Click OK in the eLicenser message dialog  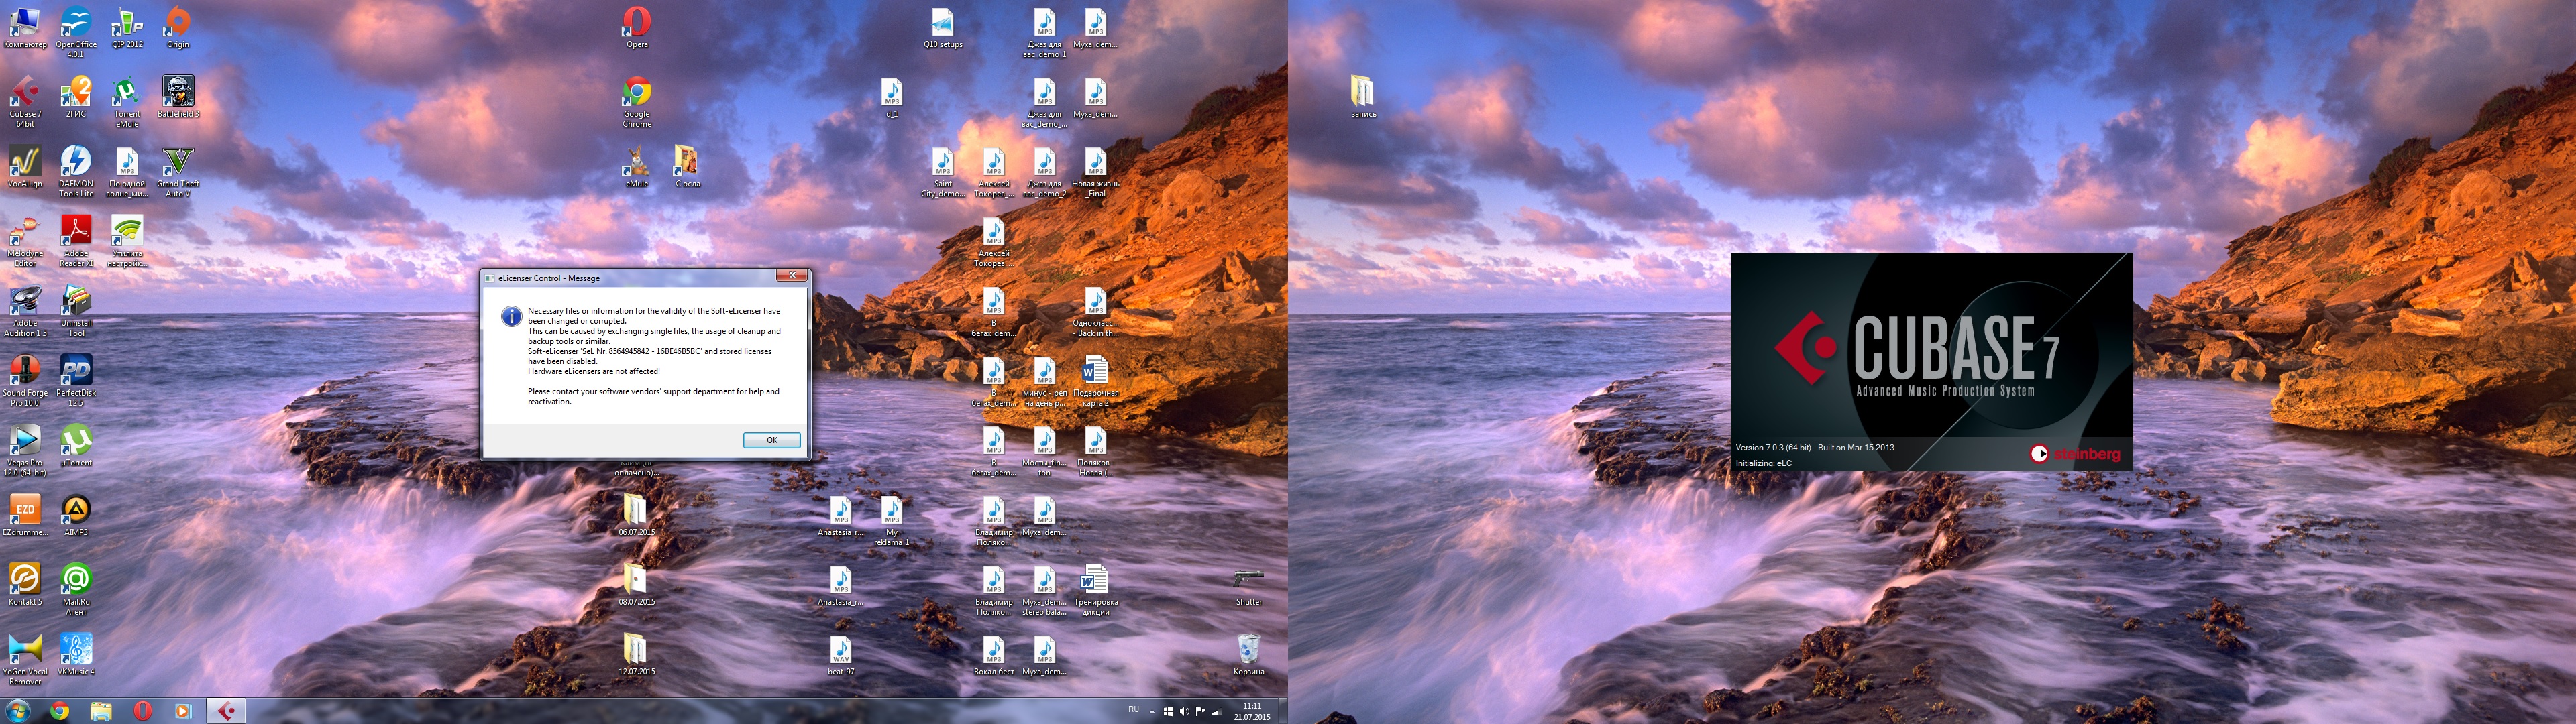click(771, 440)
